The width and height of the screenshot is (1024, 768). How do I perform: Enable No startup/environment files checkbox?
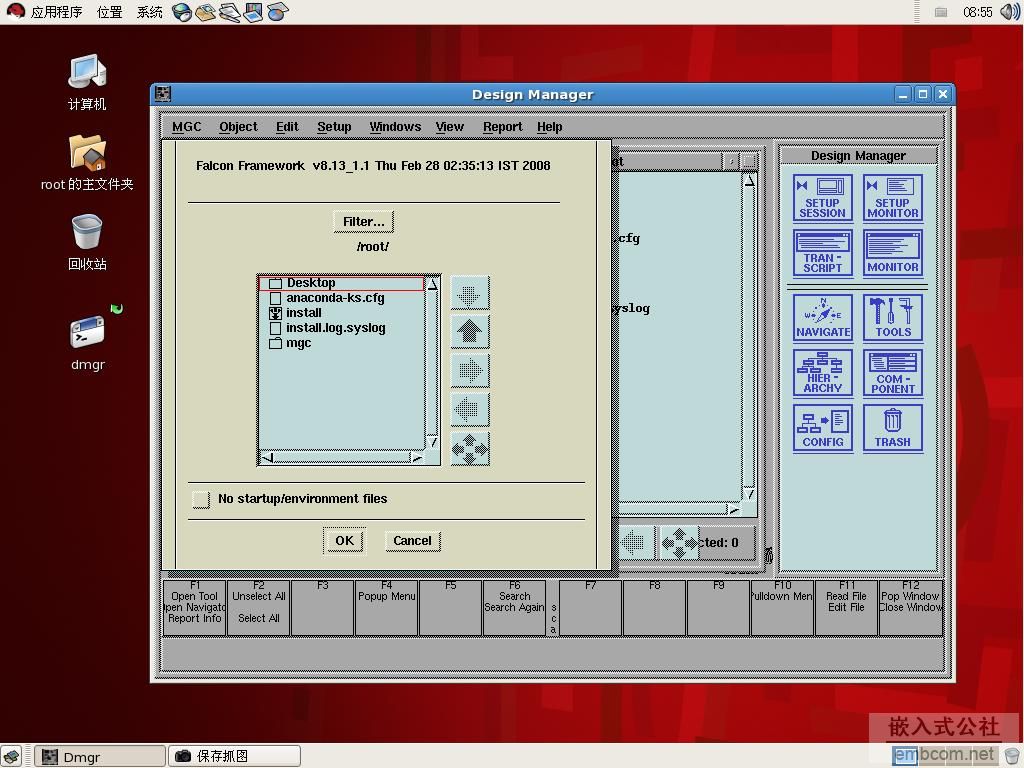201,499
